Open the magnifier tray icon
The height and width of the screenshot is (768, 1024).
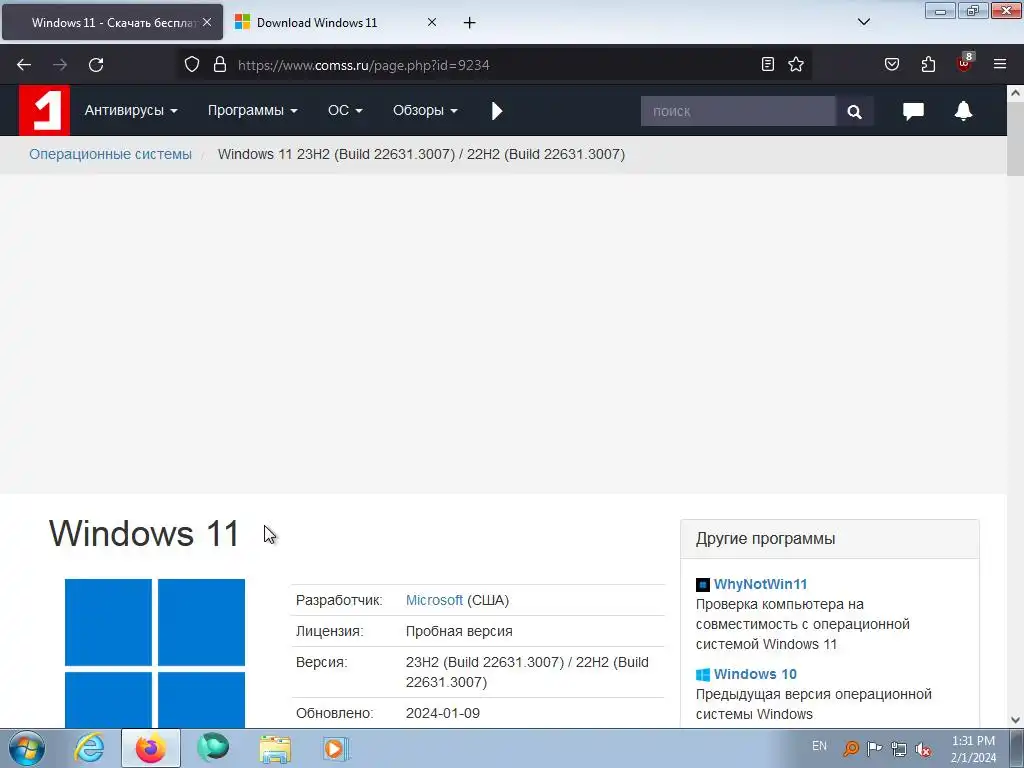point(850,748)
